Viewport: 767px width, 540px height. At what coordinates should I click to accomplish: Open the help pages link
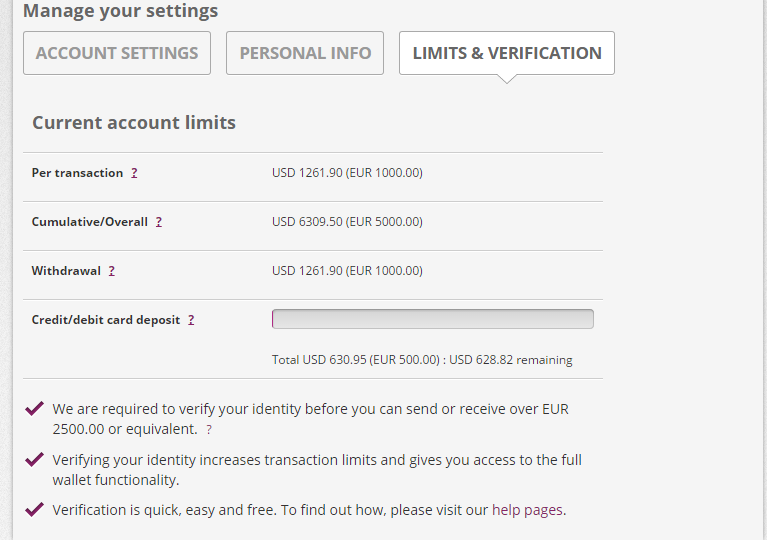528,510
